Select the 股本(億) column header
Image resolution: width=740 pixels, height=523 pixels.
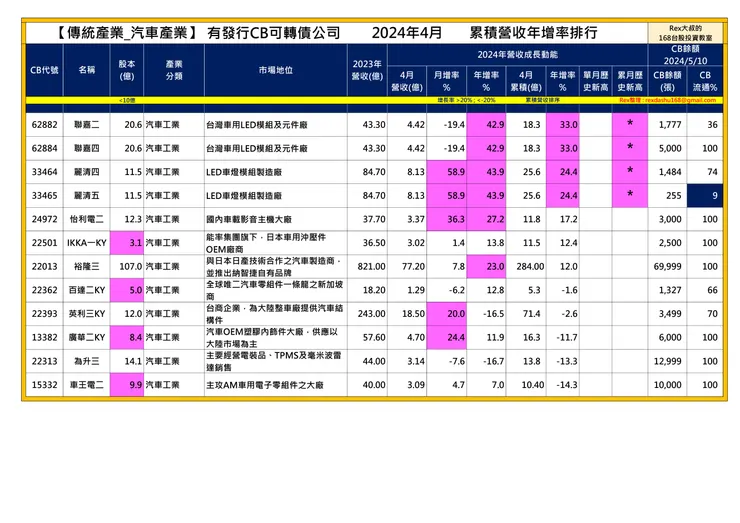[x=126, y=70]
